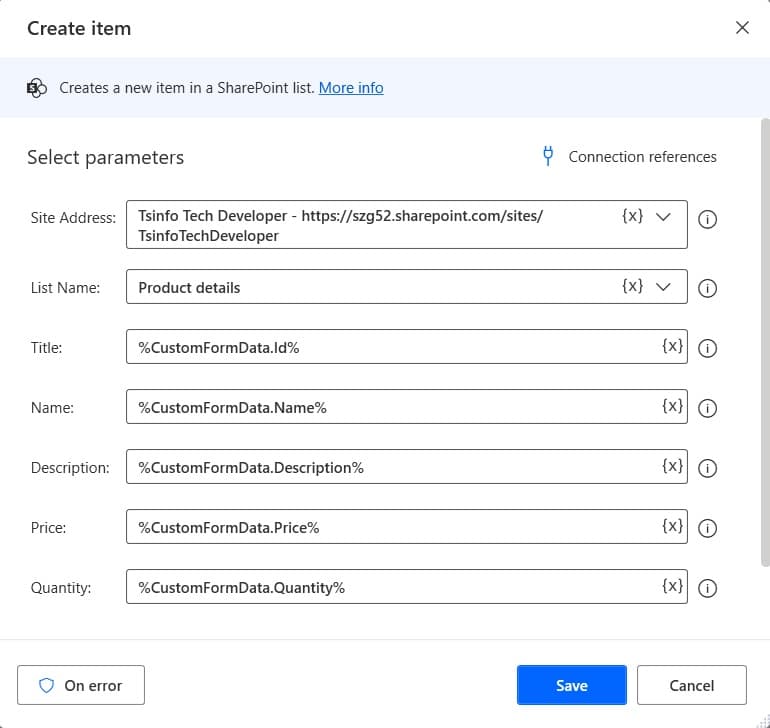
Task: Expand the List Name dropdown
Action: point(663,286)
